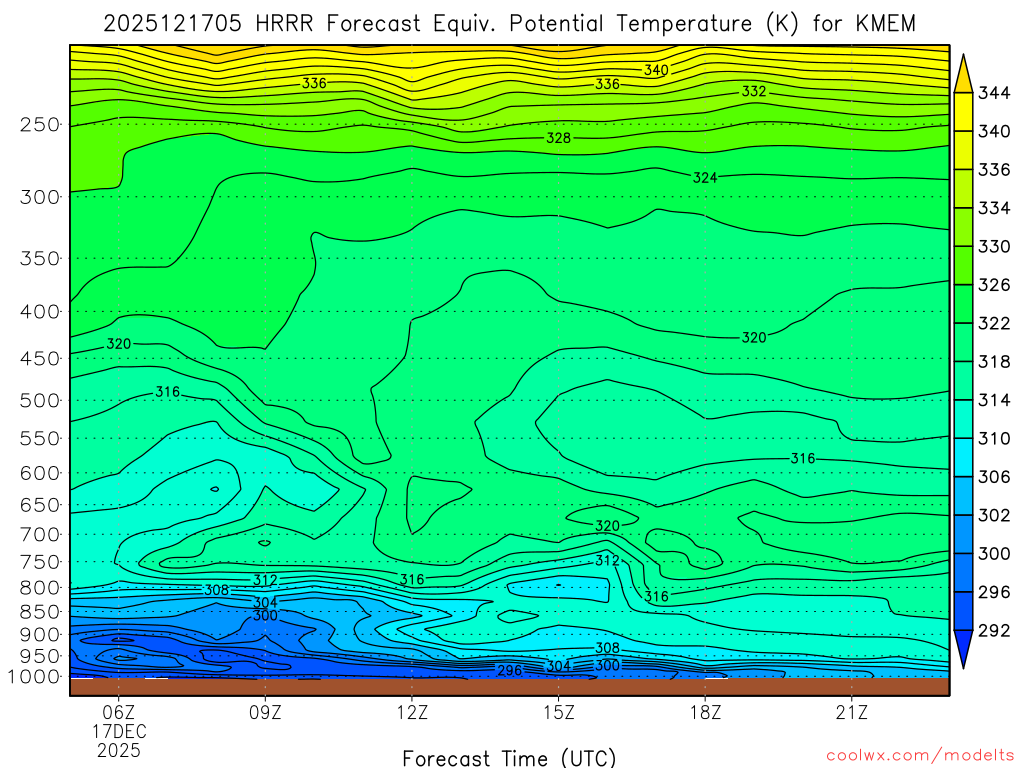Click the 1000 pressure level axis label
Image resolution: width=1024 pixels, height=768 pixels.
tap(34, 677)
